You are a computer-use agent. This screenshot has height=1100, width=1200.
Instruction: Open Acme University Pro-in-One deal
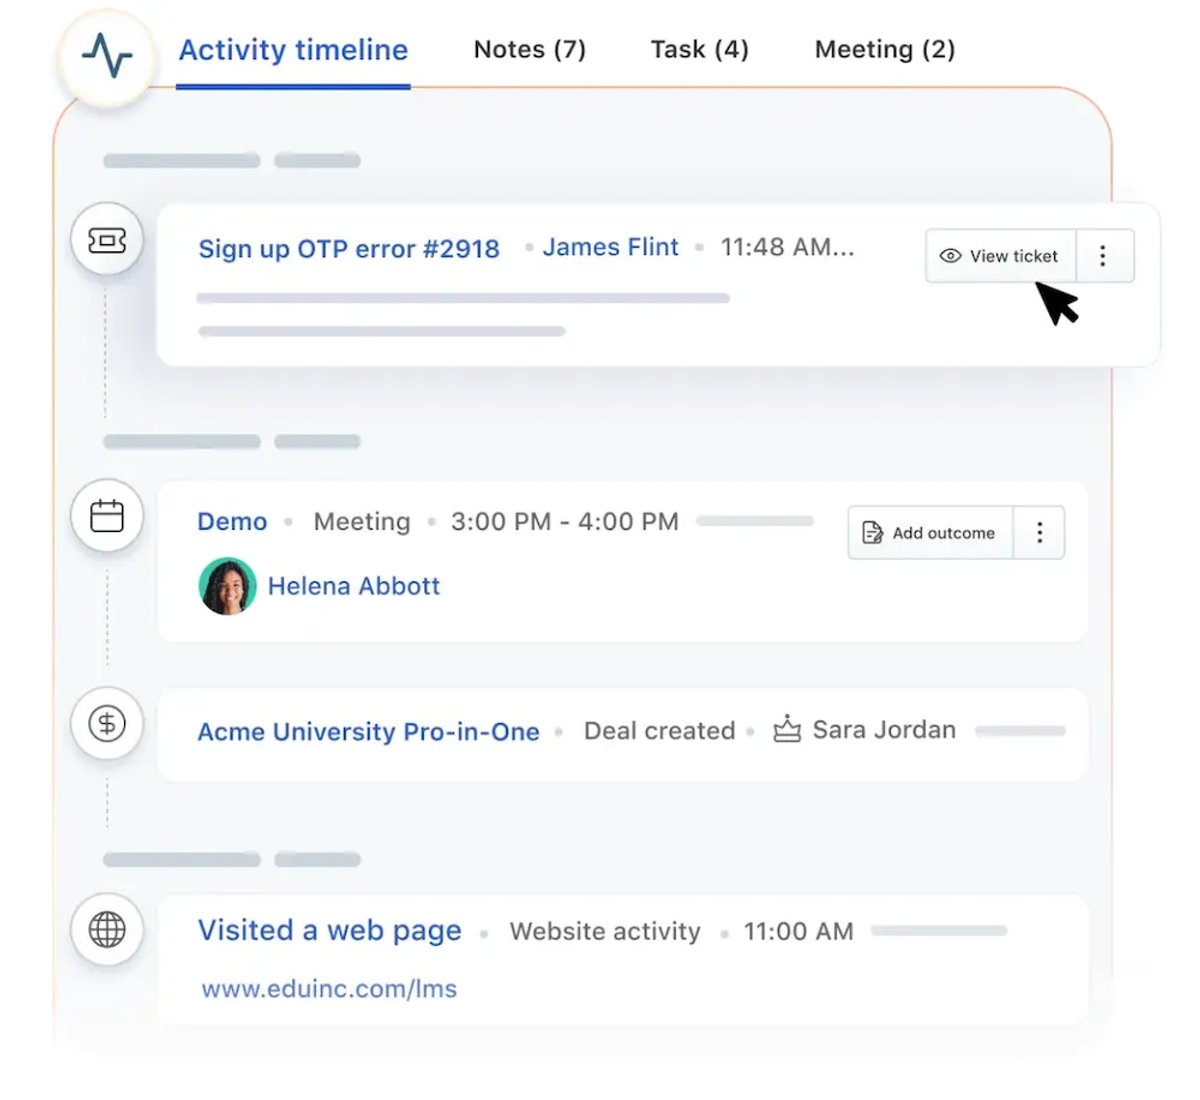click(x=368, y=732)
